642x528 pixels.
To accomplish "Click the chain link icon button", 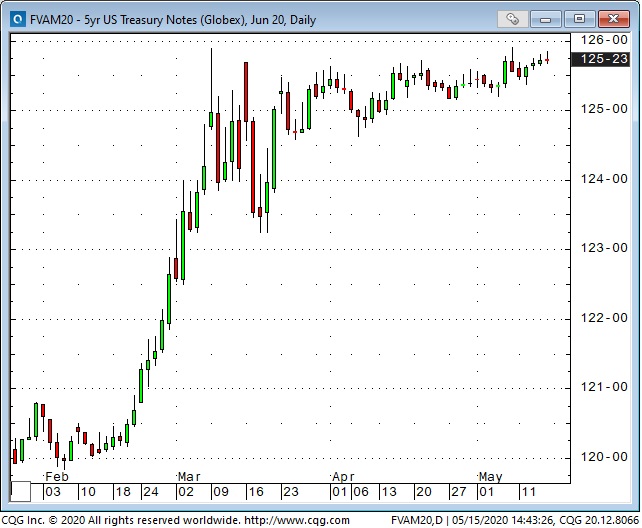I will point(512,19).
